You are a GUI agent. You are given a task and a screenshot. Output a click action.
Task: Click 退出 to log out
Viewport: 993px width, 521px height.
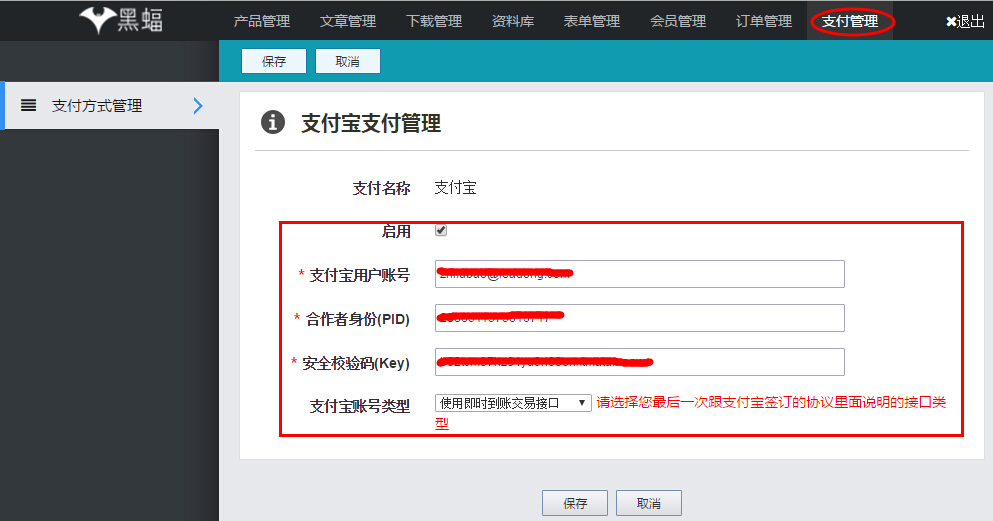coord(965,22)
